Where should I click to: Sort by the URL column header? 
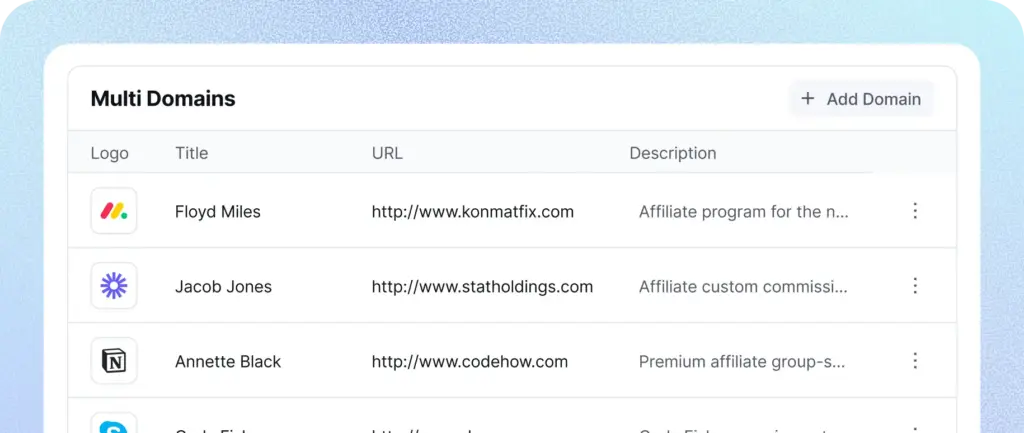coord(387,153)
